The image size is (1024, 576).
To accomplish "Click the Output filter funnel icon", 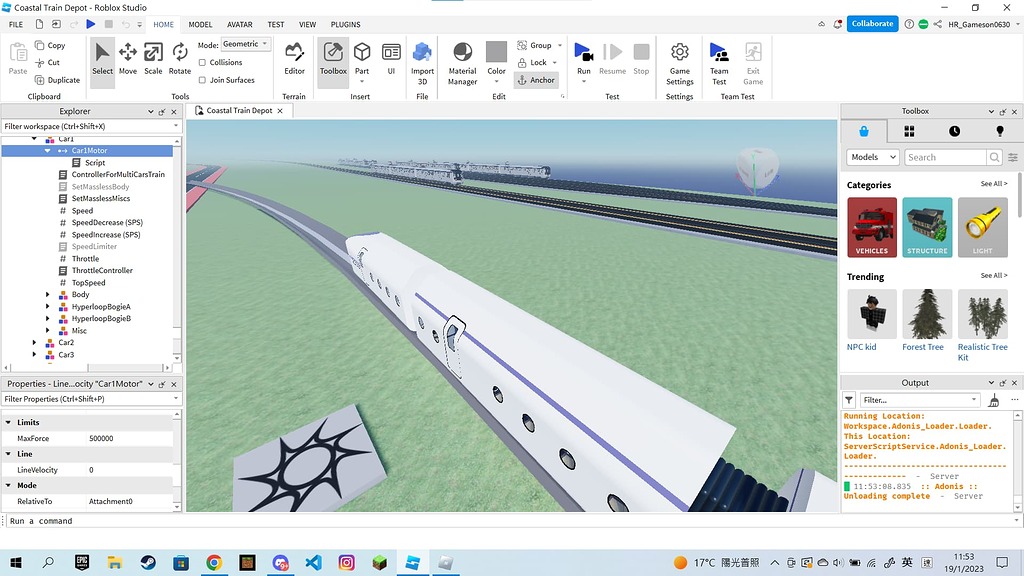I will tap(848, 400).
